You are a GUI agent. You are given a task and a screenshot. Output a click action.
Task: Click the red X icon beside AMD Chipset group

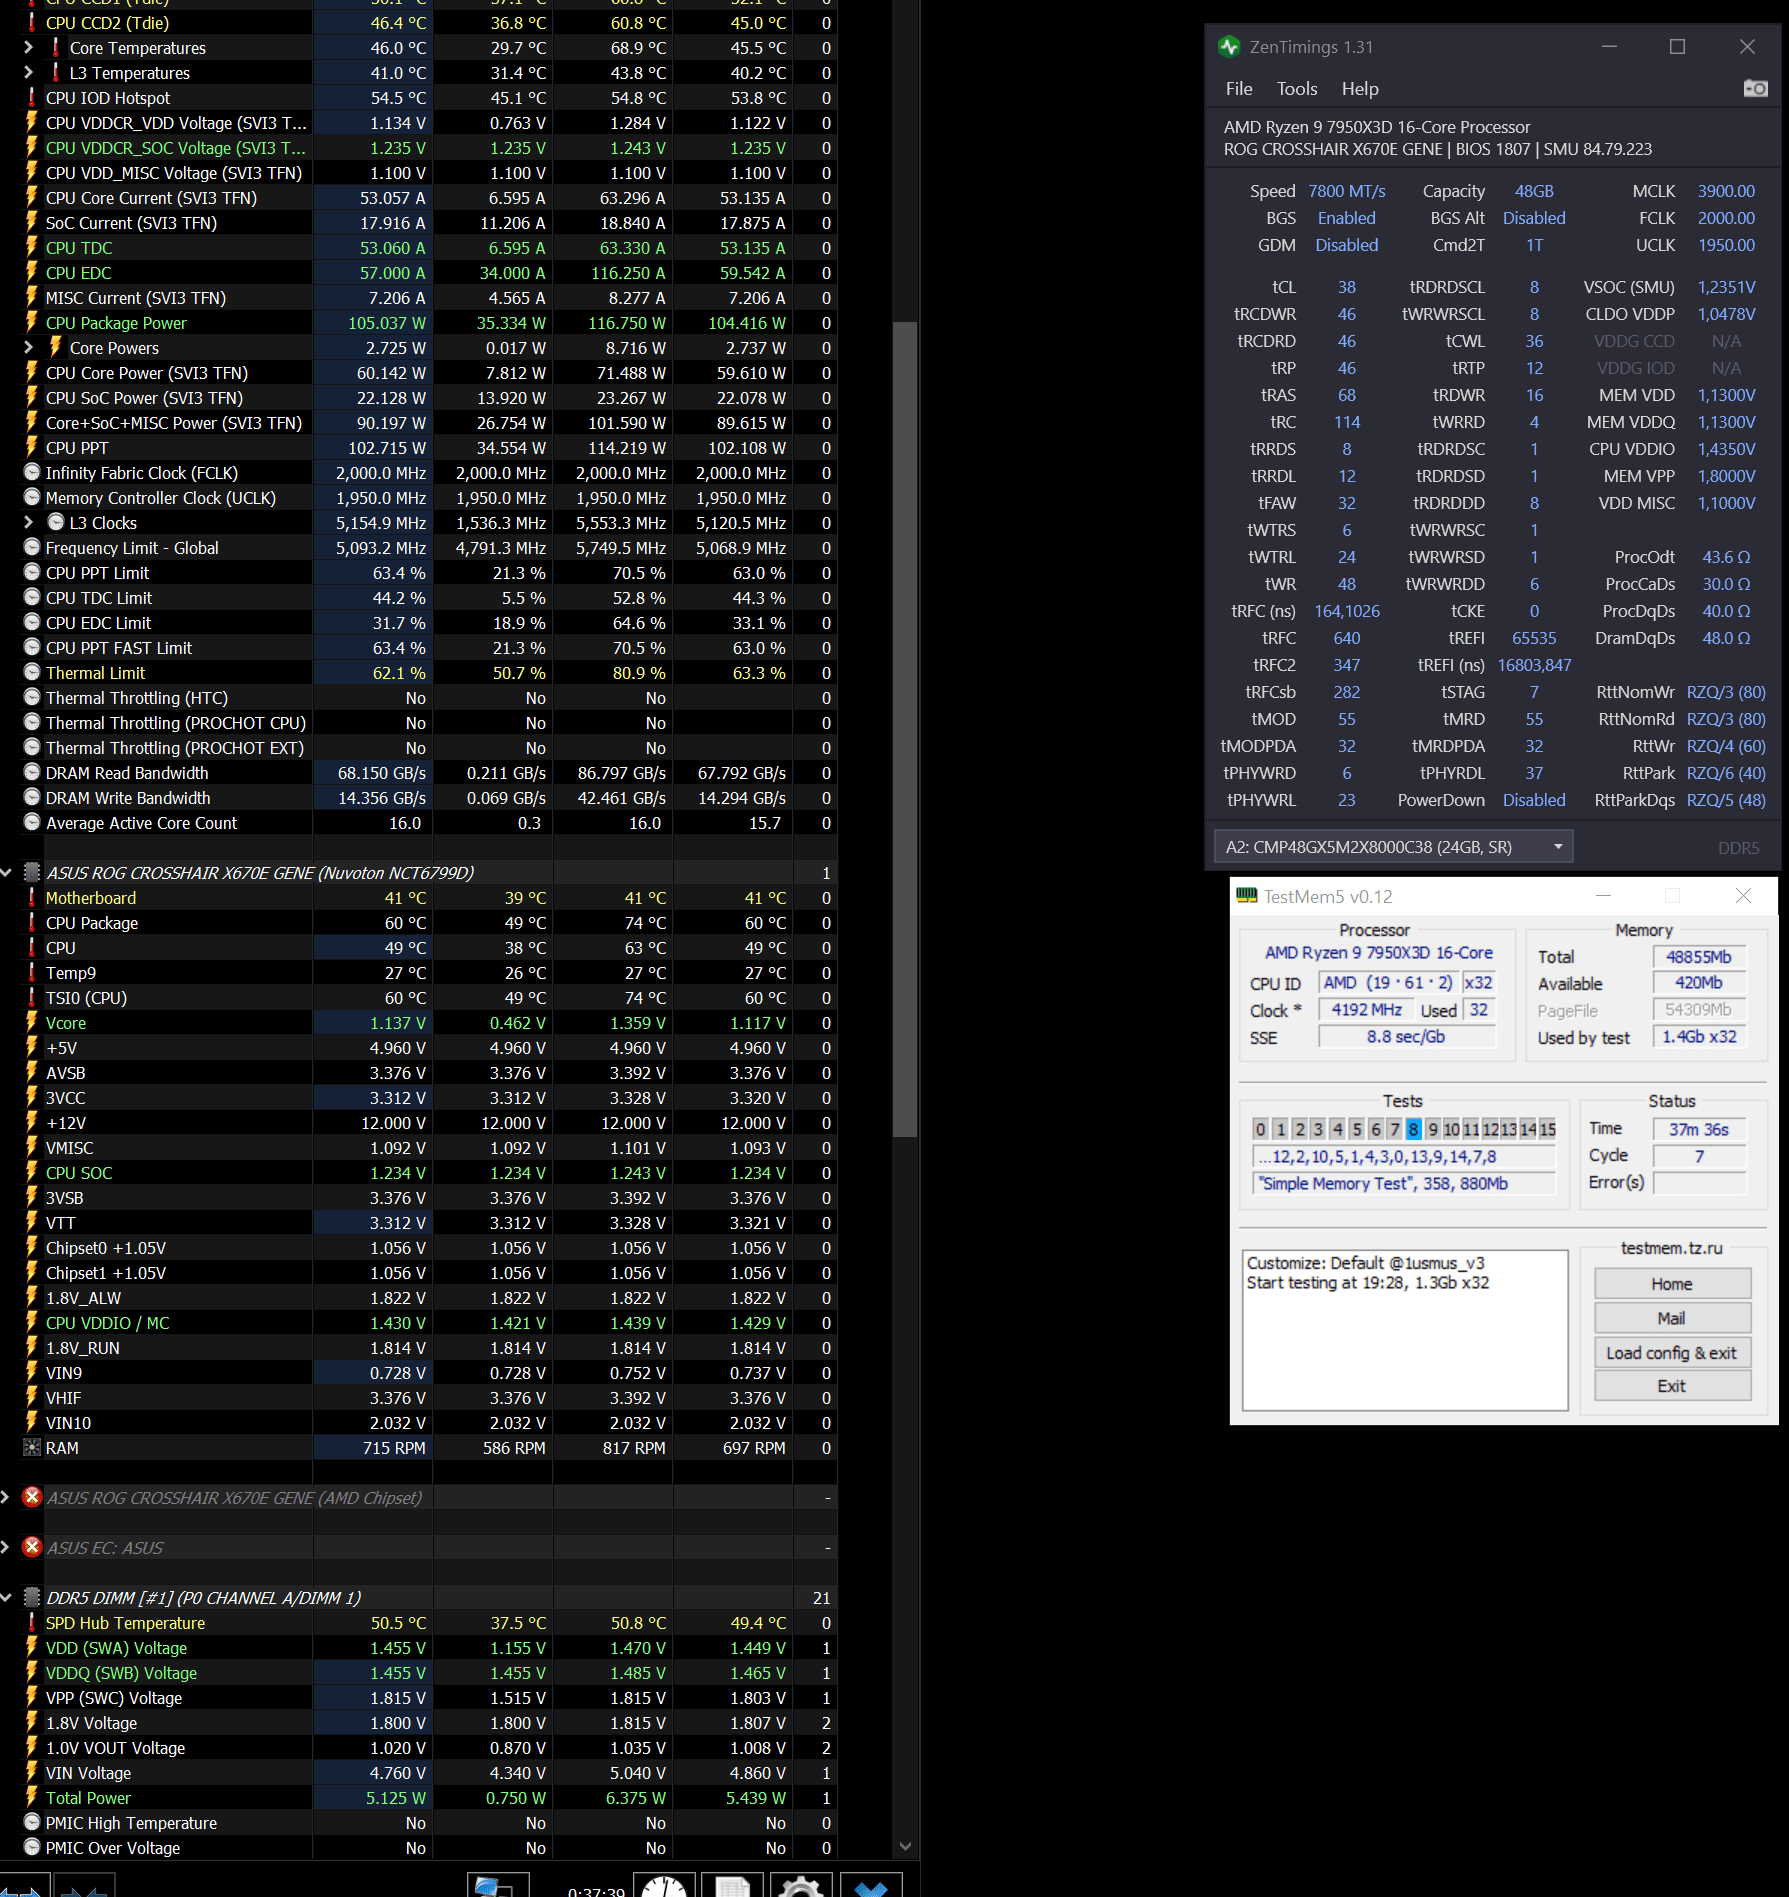(x=32, y=1497)
